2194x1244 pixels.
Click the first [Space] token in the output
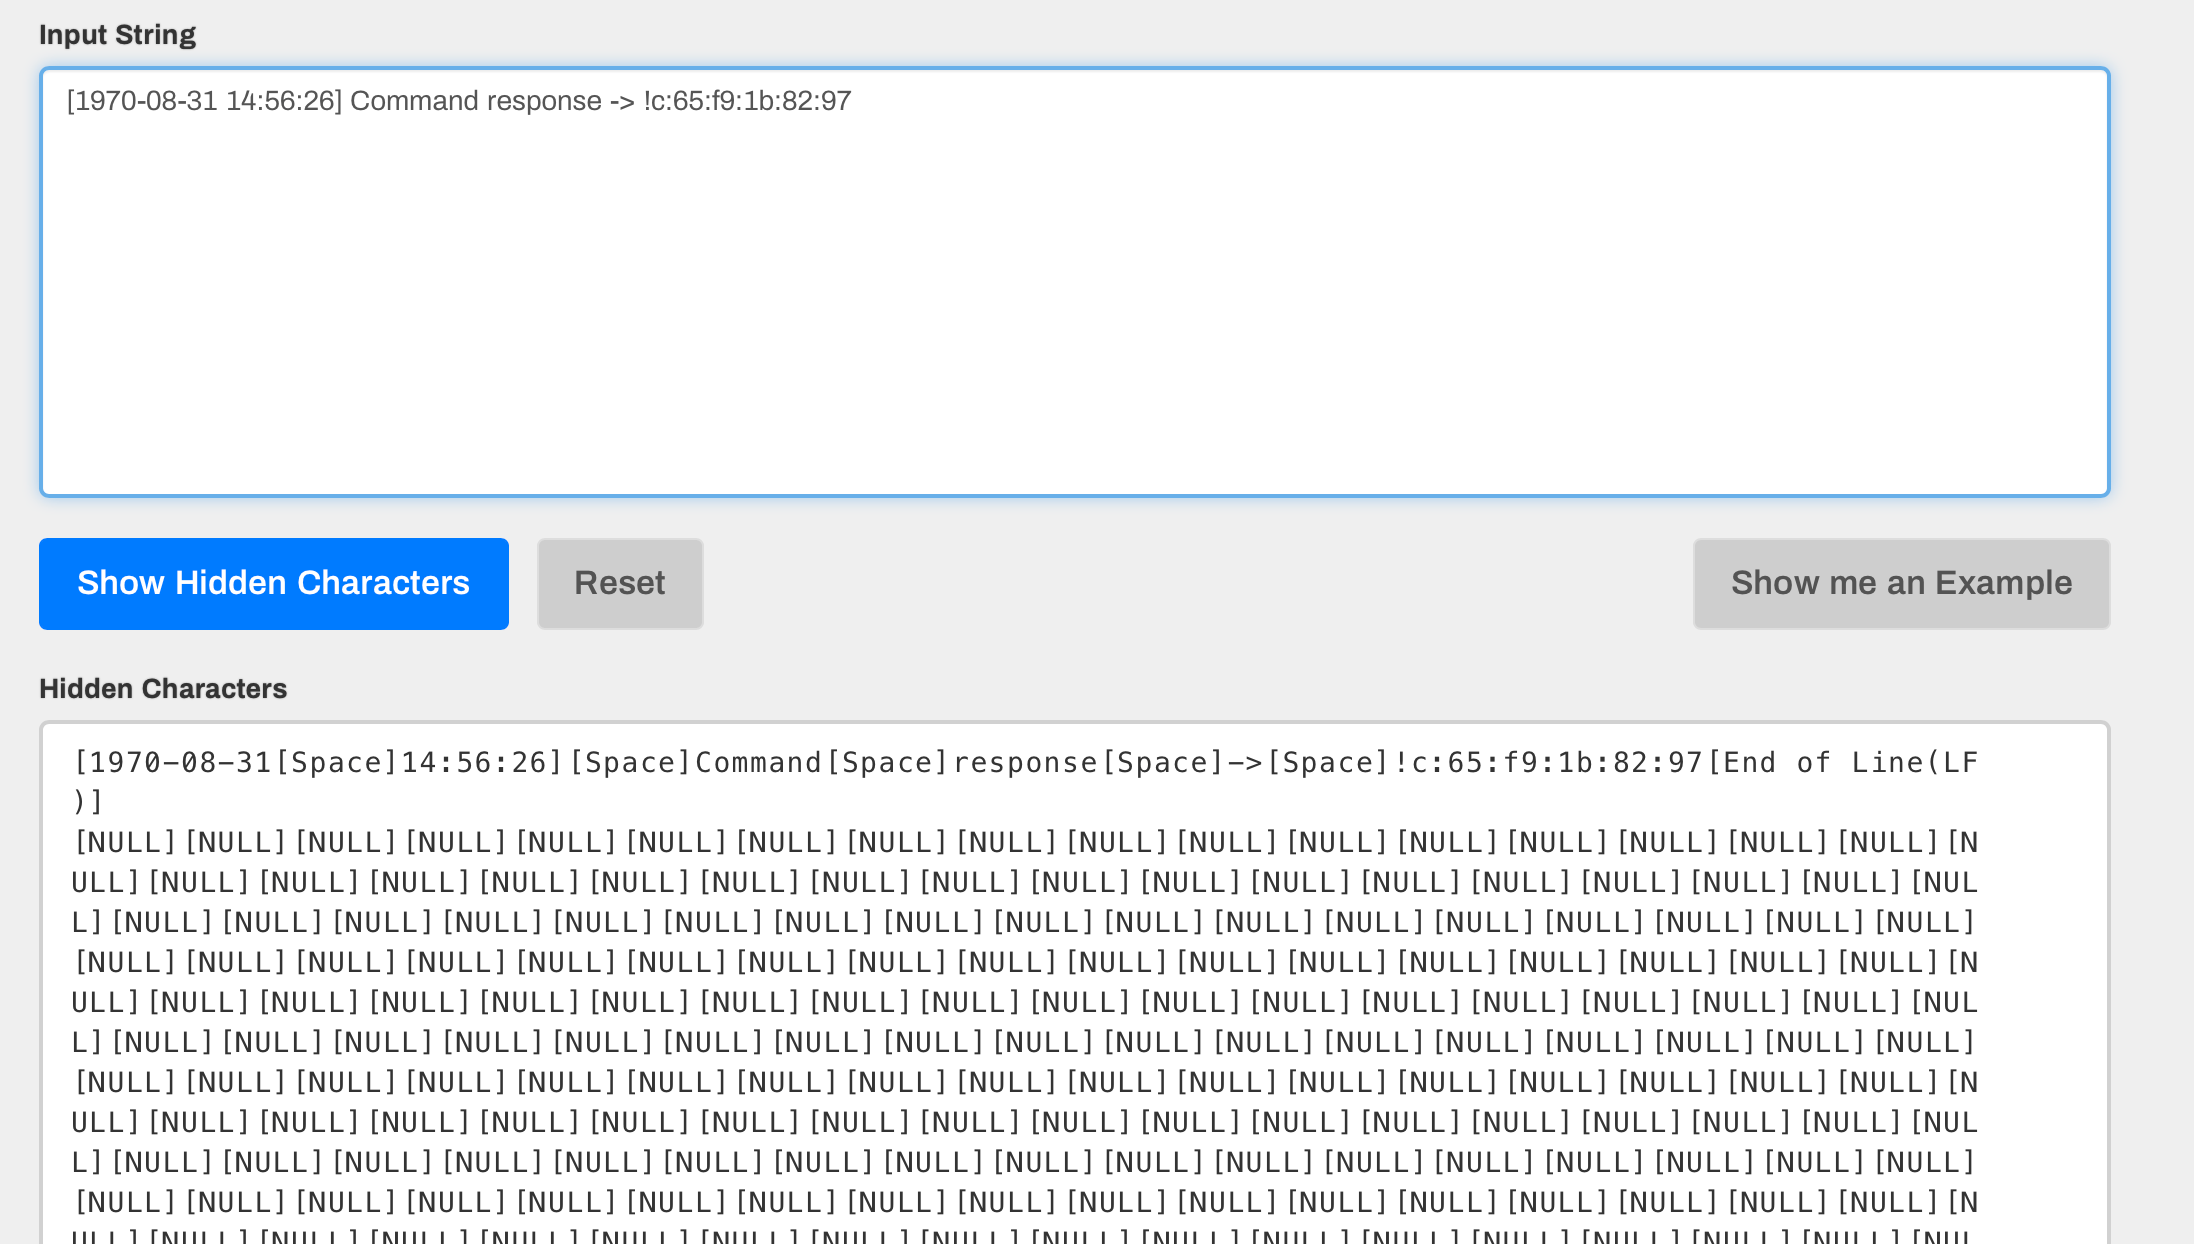[335, 761]
